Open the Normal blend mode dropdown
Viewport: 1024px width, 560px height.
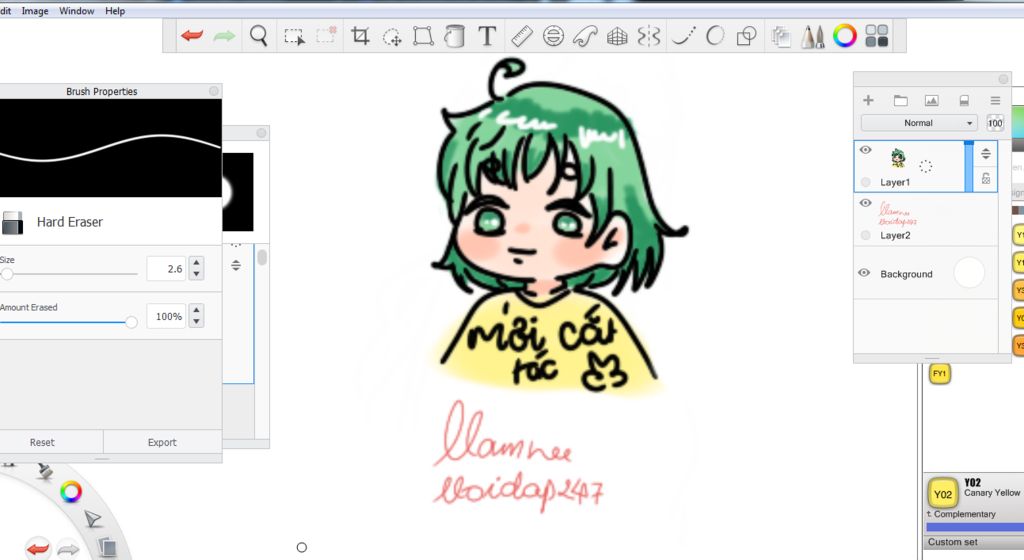click(x=920, y=123)
